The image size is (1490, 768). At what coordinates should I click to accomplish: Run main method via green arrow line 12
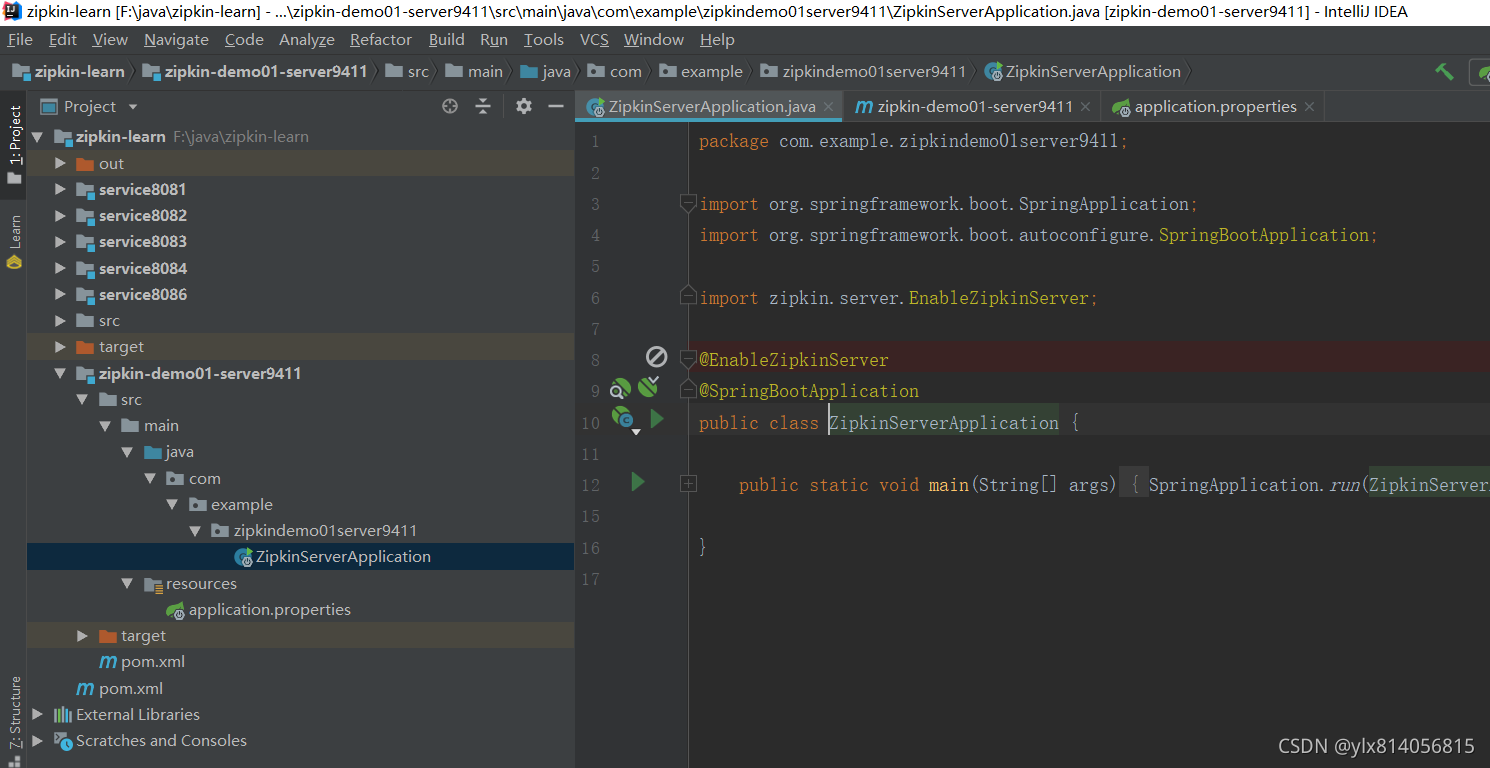point(638,483)
